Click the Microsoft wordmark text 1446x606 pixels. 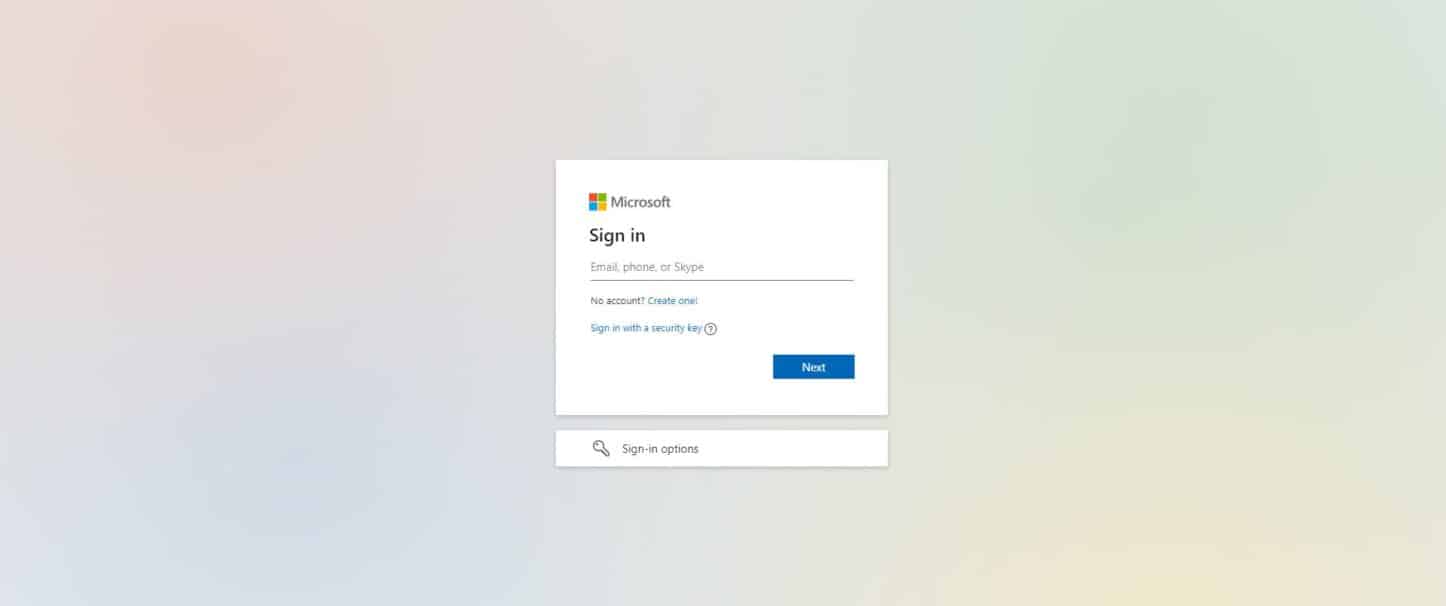641,202
